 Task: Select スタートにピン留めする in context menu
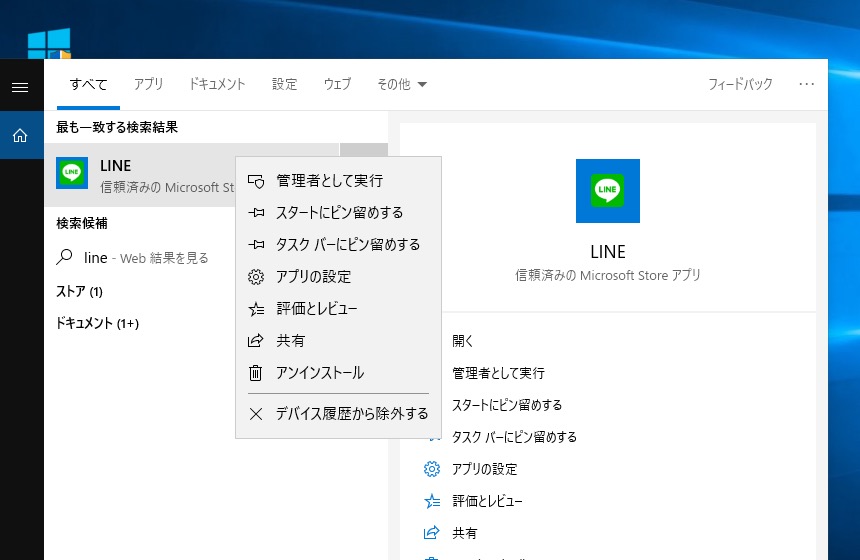pos(340,213)
